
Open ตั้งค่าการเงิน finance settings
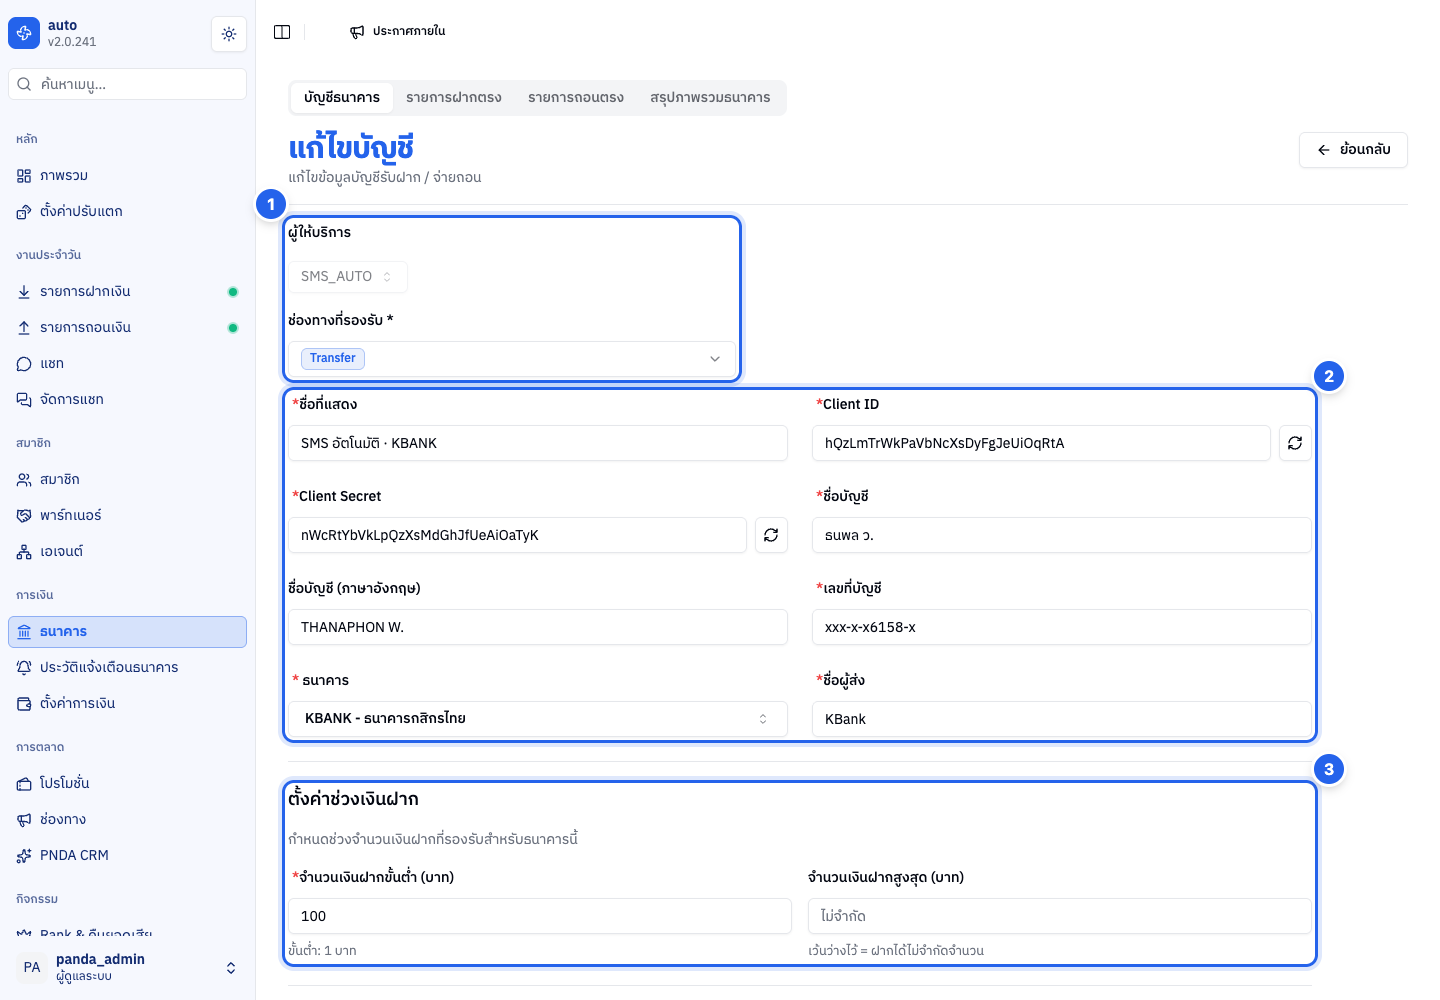pos(128,704)
